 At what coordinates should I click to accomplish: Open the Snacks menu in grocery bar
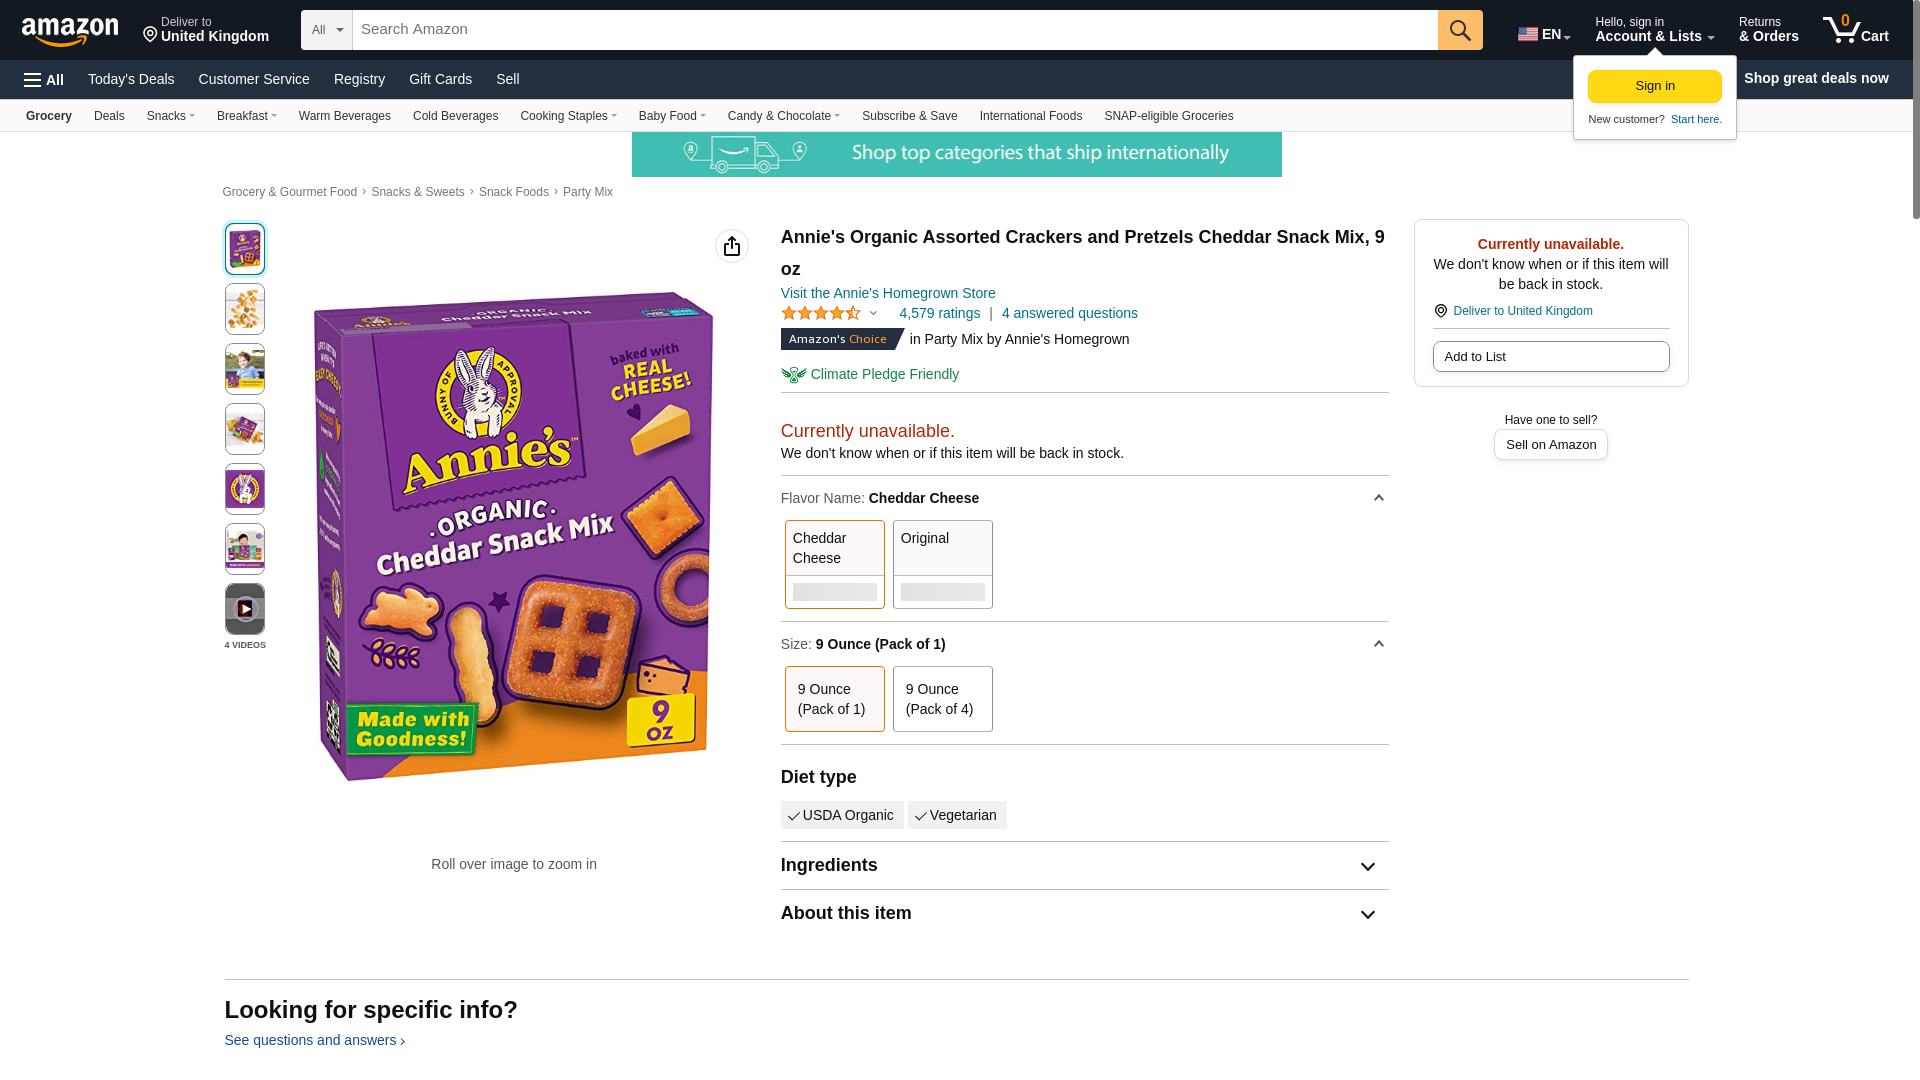[x=171, y=116]
